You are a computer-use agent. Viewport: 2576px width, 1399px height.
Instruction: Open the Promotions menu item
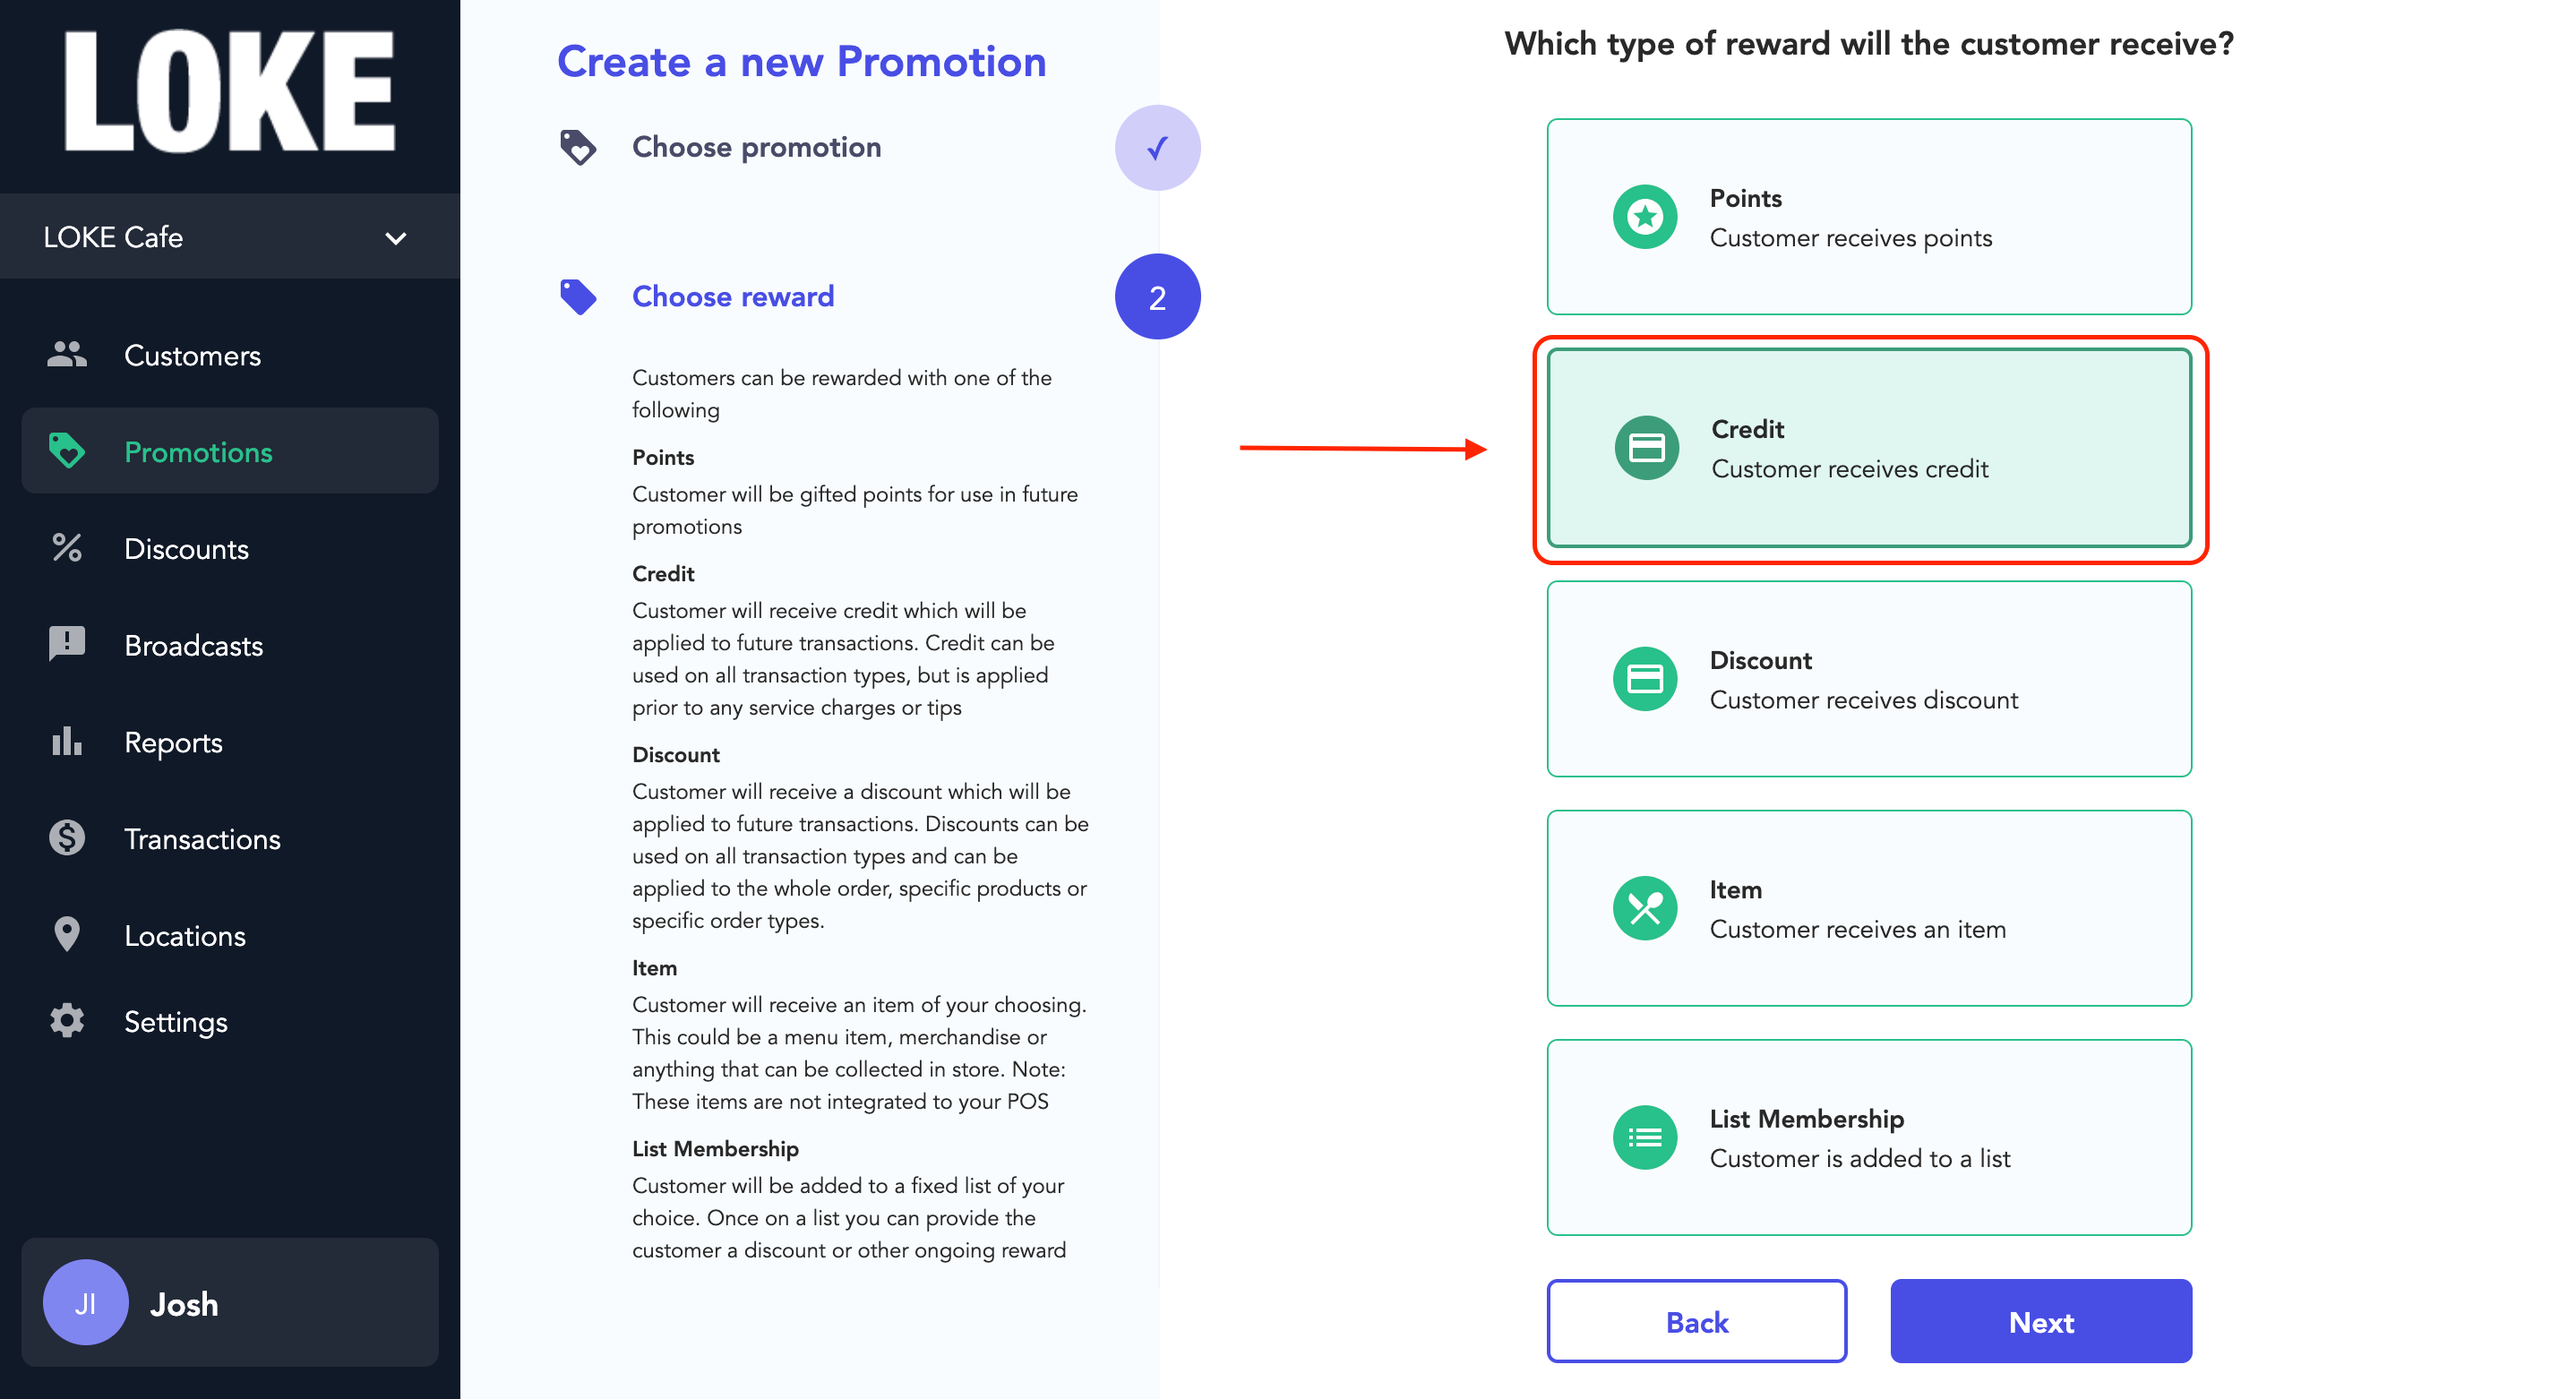(230, 451)
